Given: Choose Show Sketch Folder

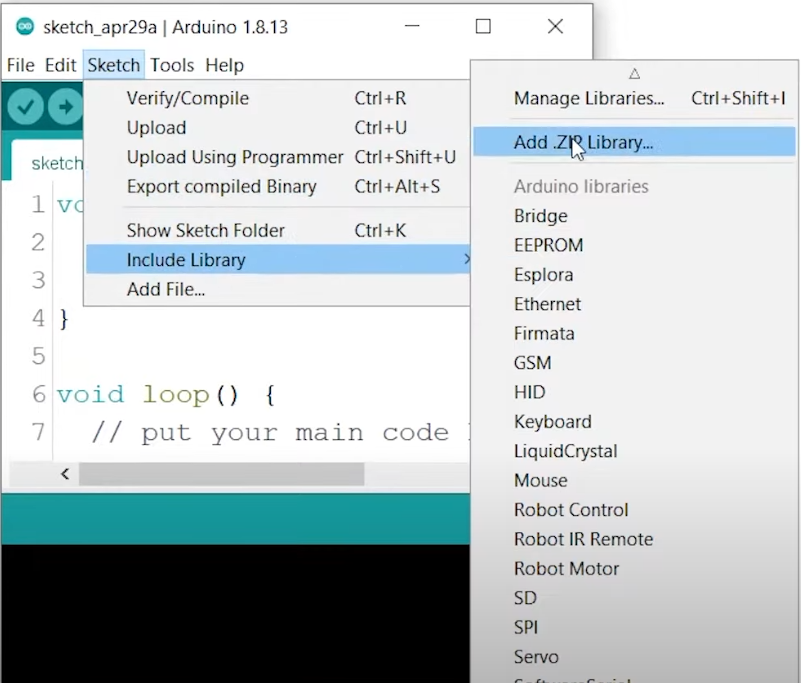Looking at the screenshot, I should [277, 230].
